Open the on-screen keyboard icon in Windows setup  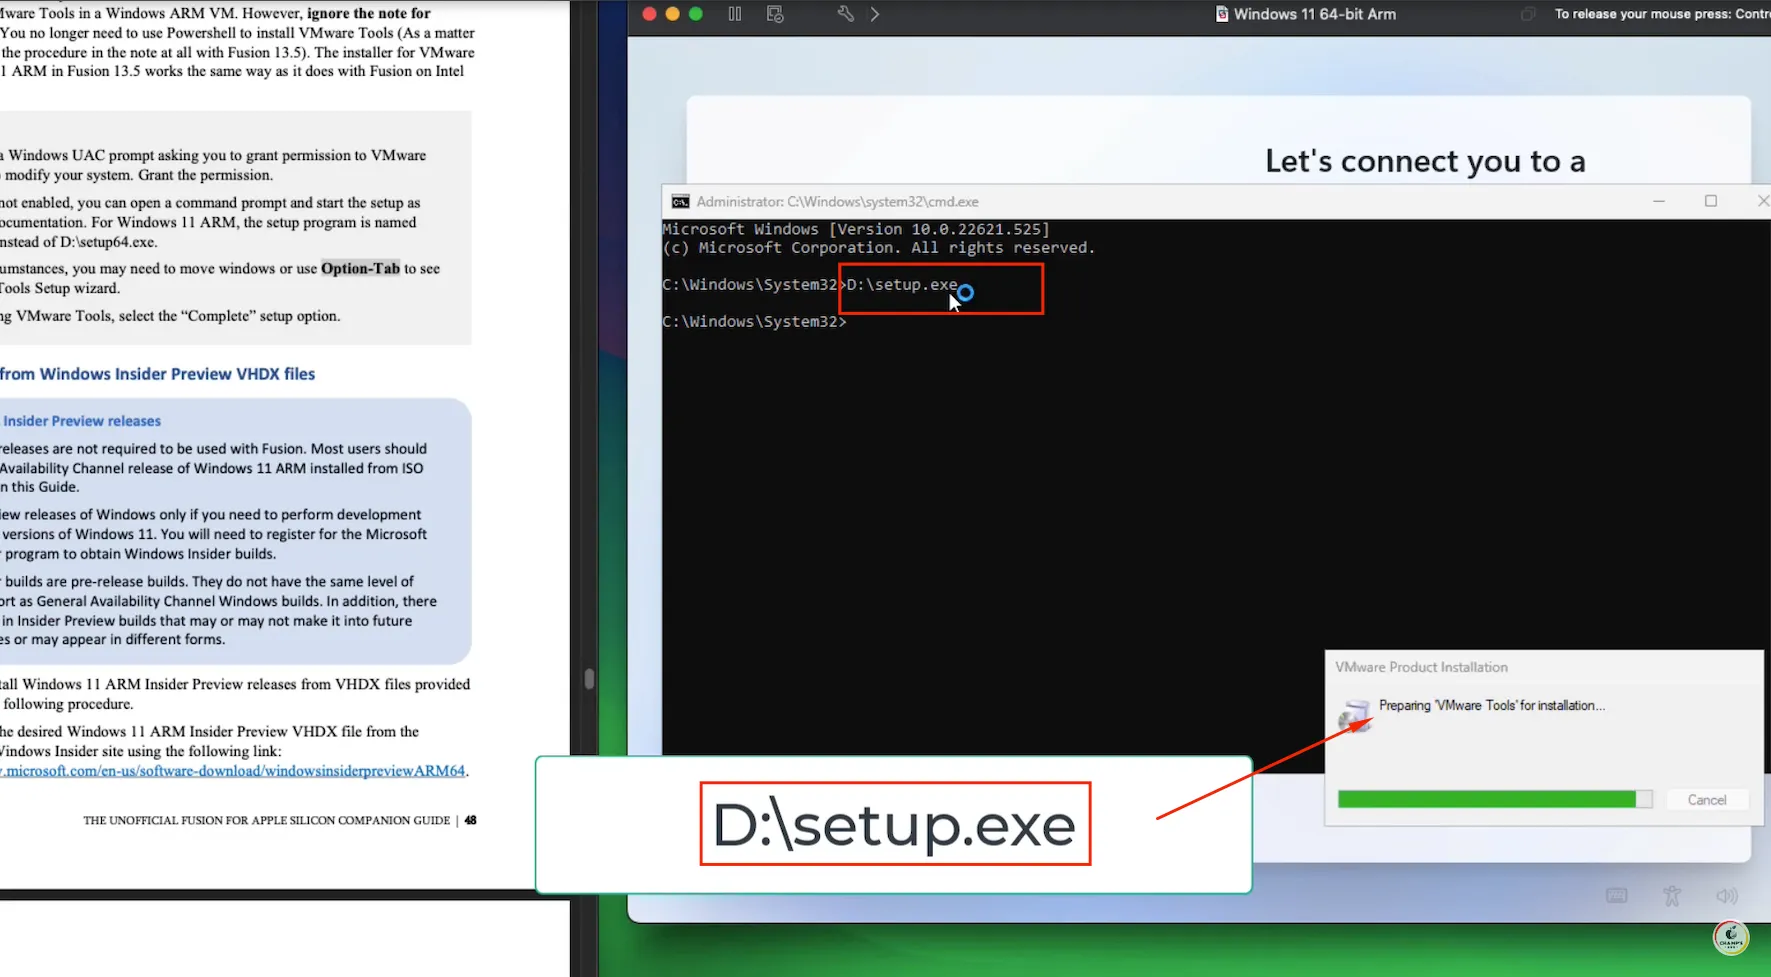[1617, 896]
